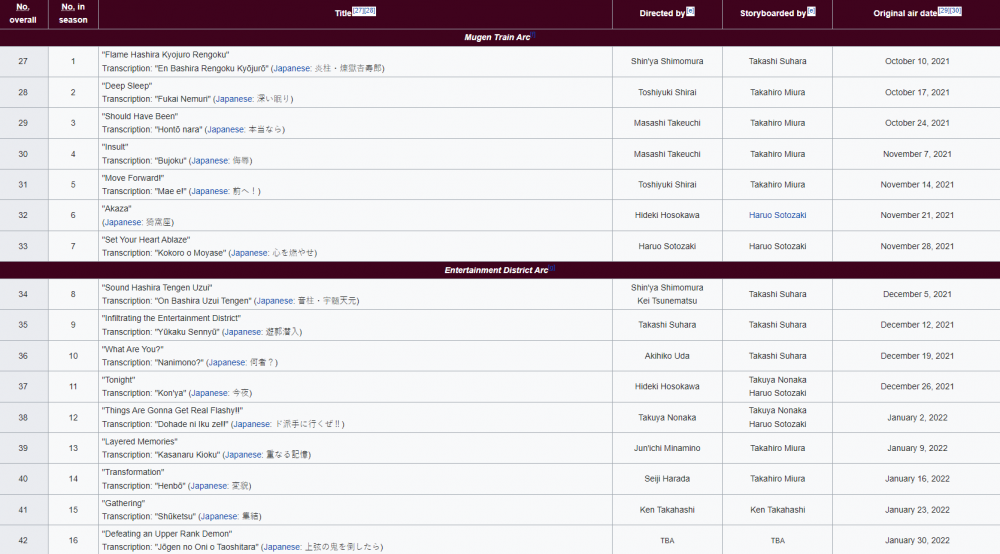1000x554 pixels.
Task: Click transcription "Kokoro o Moyase" text
Action: pyautogui.click(x=191, y=253)
